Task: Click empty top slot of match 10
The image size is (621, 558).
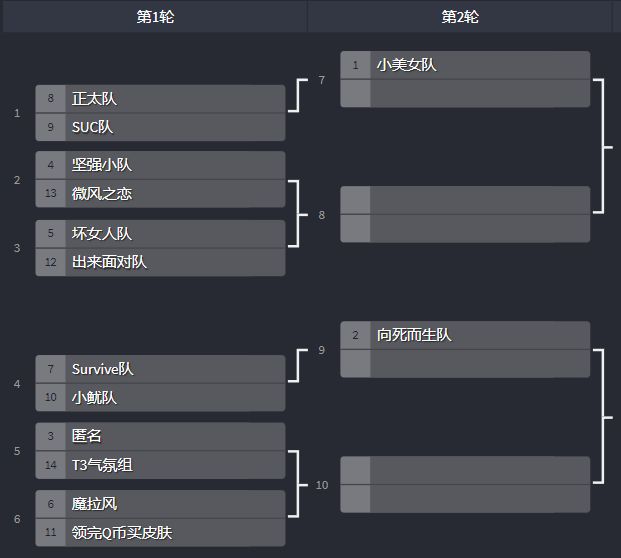Action: pos(465,470)
